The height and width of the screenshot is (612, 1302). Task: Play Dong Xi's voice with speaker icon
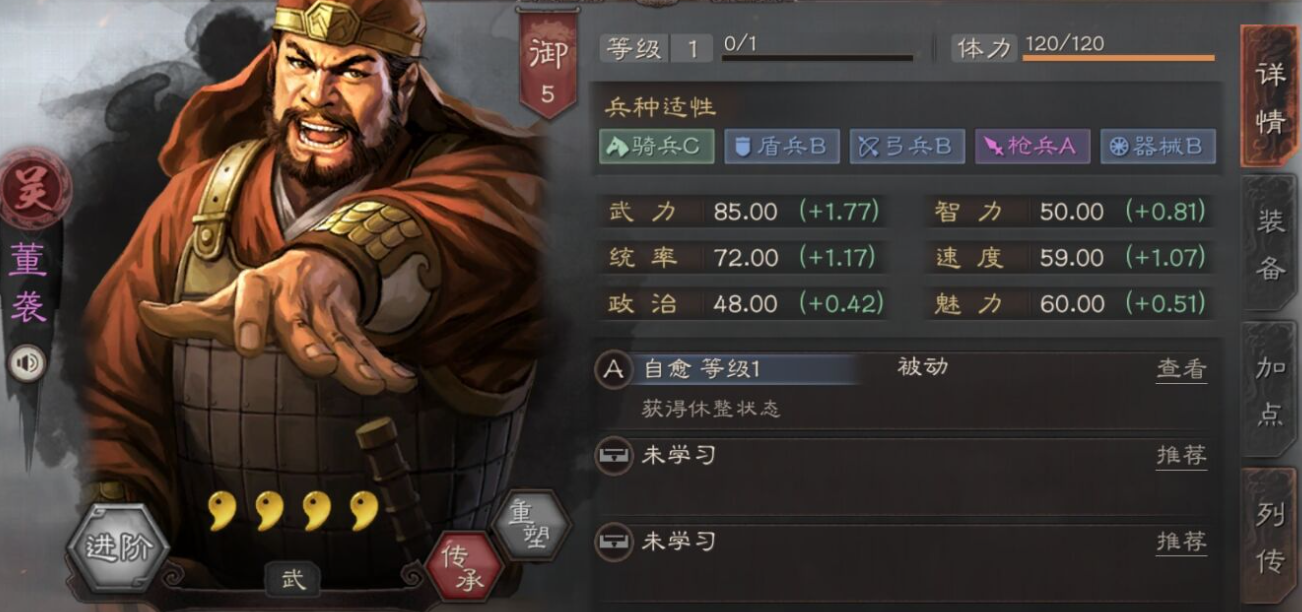pyautogui.click(x=27, y=362)
